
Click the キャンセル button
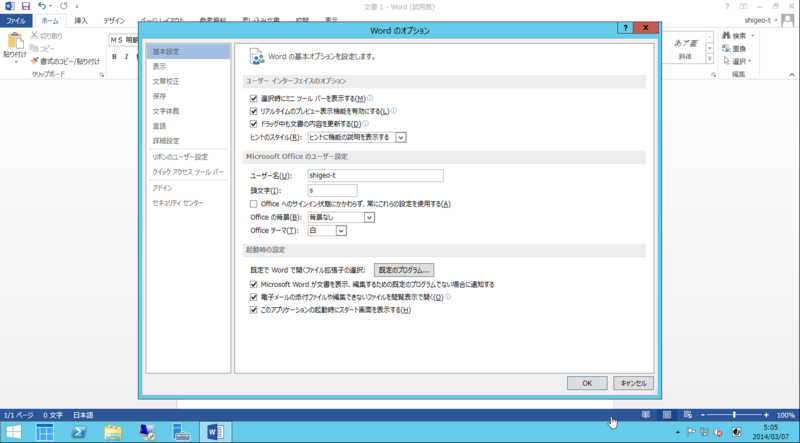633,383
